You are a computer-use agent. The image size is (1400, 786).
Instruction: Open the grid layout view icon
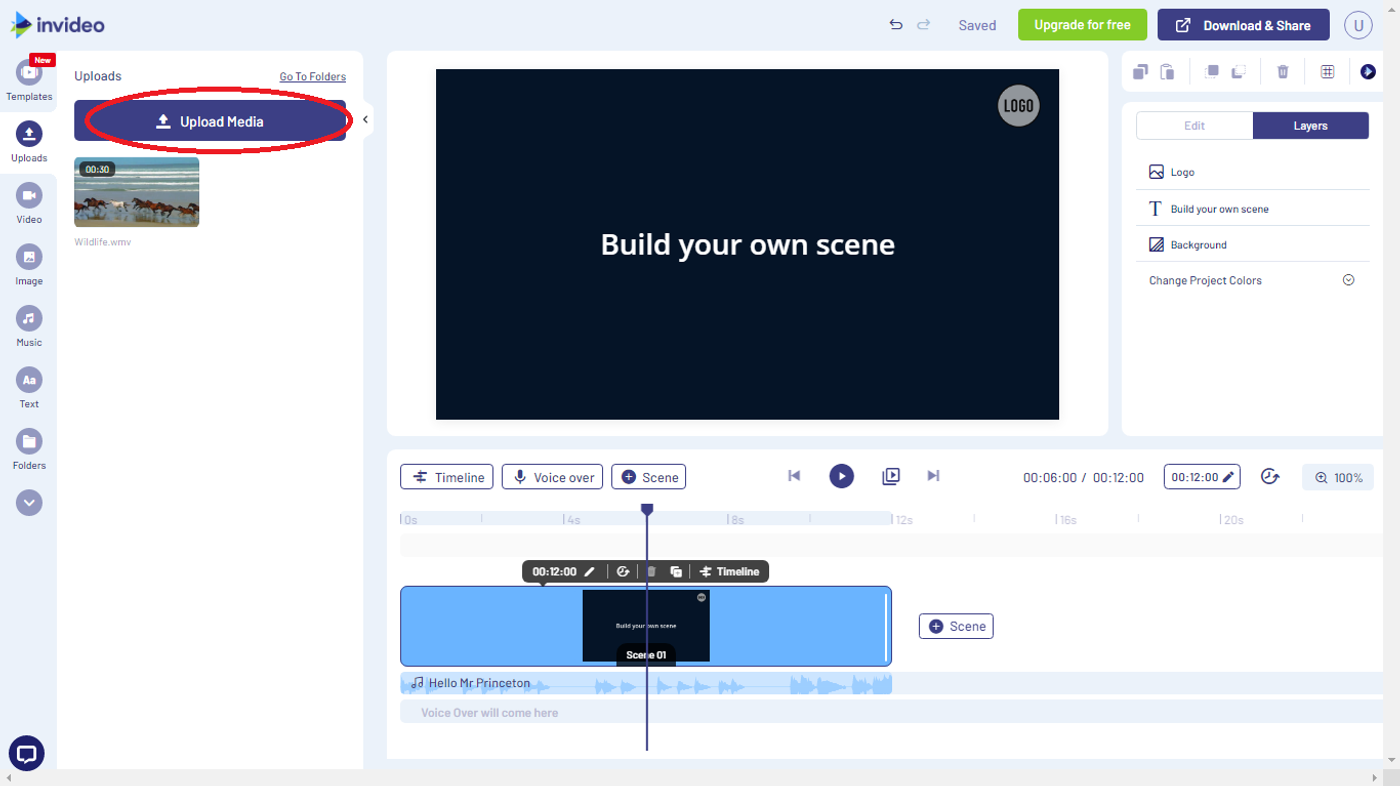(1327, 71)
